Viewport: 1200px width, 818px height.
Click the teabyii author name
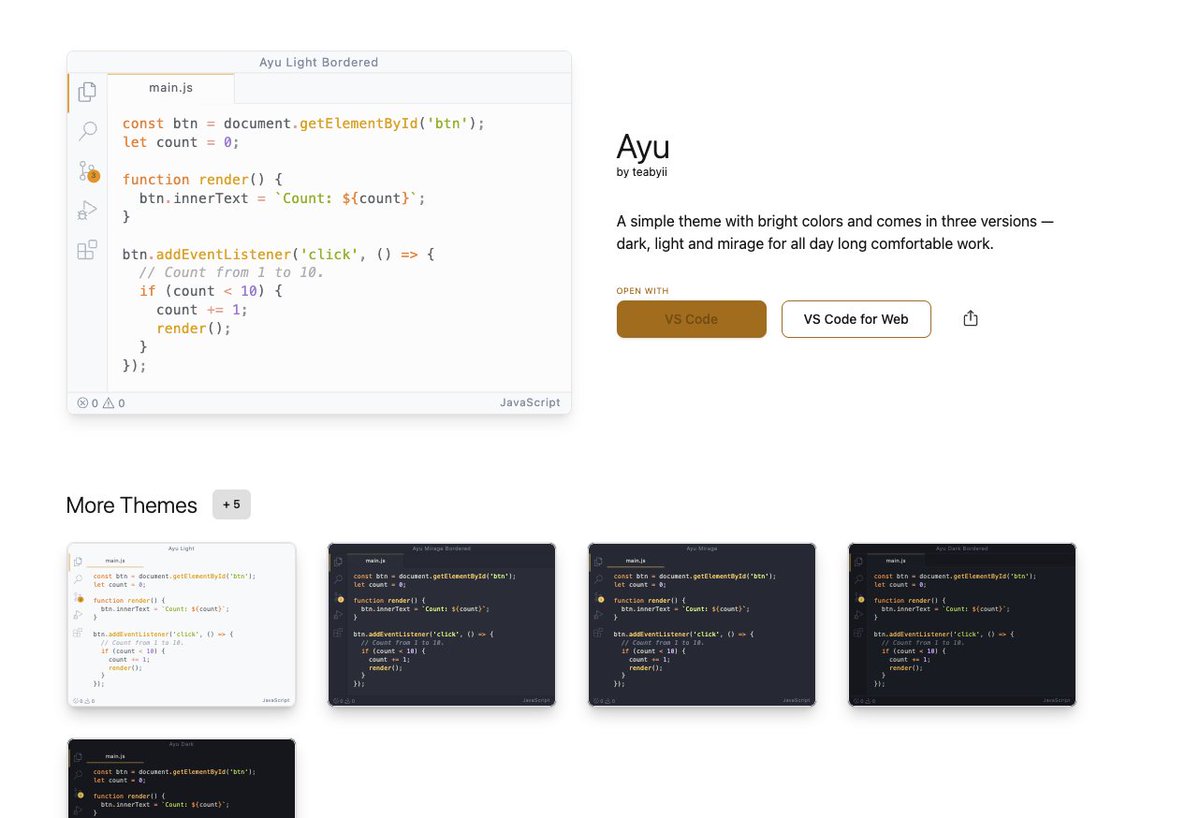649,172
